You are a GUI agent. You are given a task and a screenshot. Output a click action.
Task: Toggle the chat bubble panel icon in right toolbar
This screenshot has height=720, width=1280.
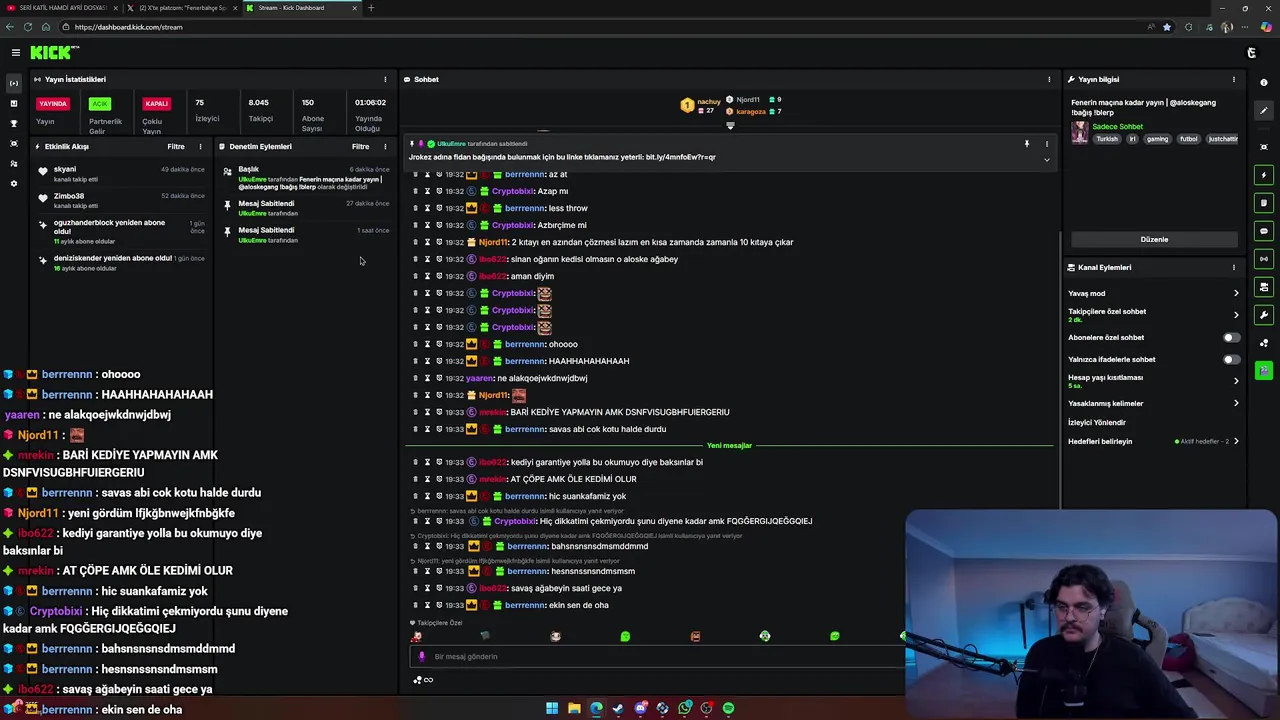(x=1264, y=231)
